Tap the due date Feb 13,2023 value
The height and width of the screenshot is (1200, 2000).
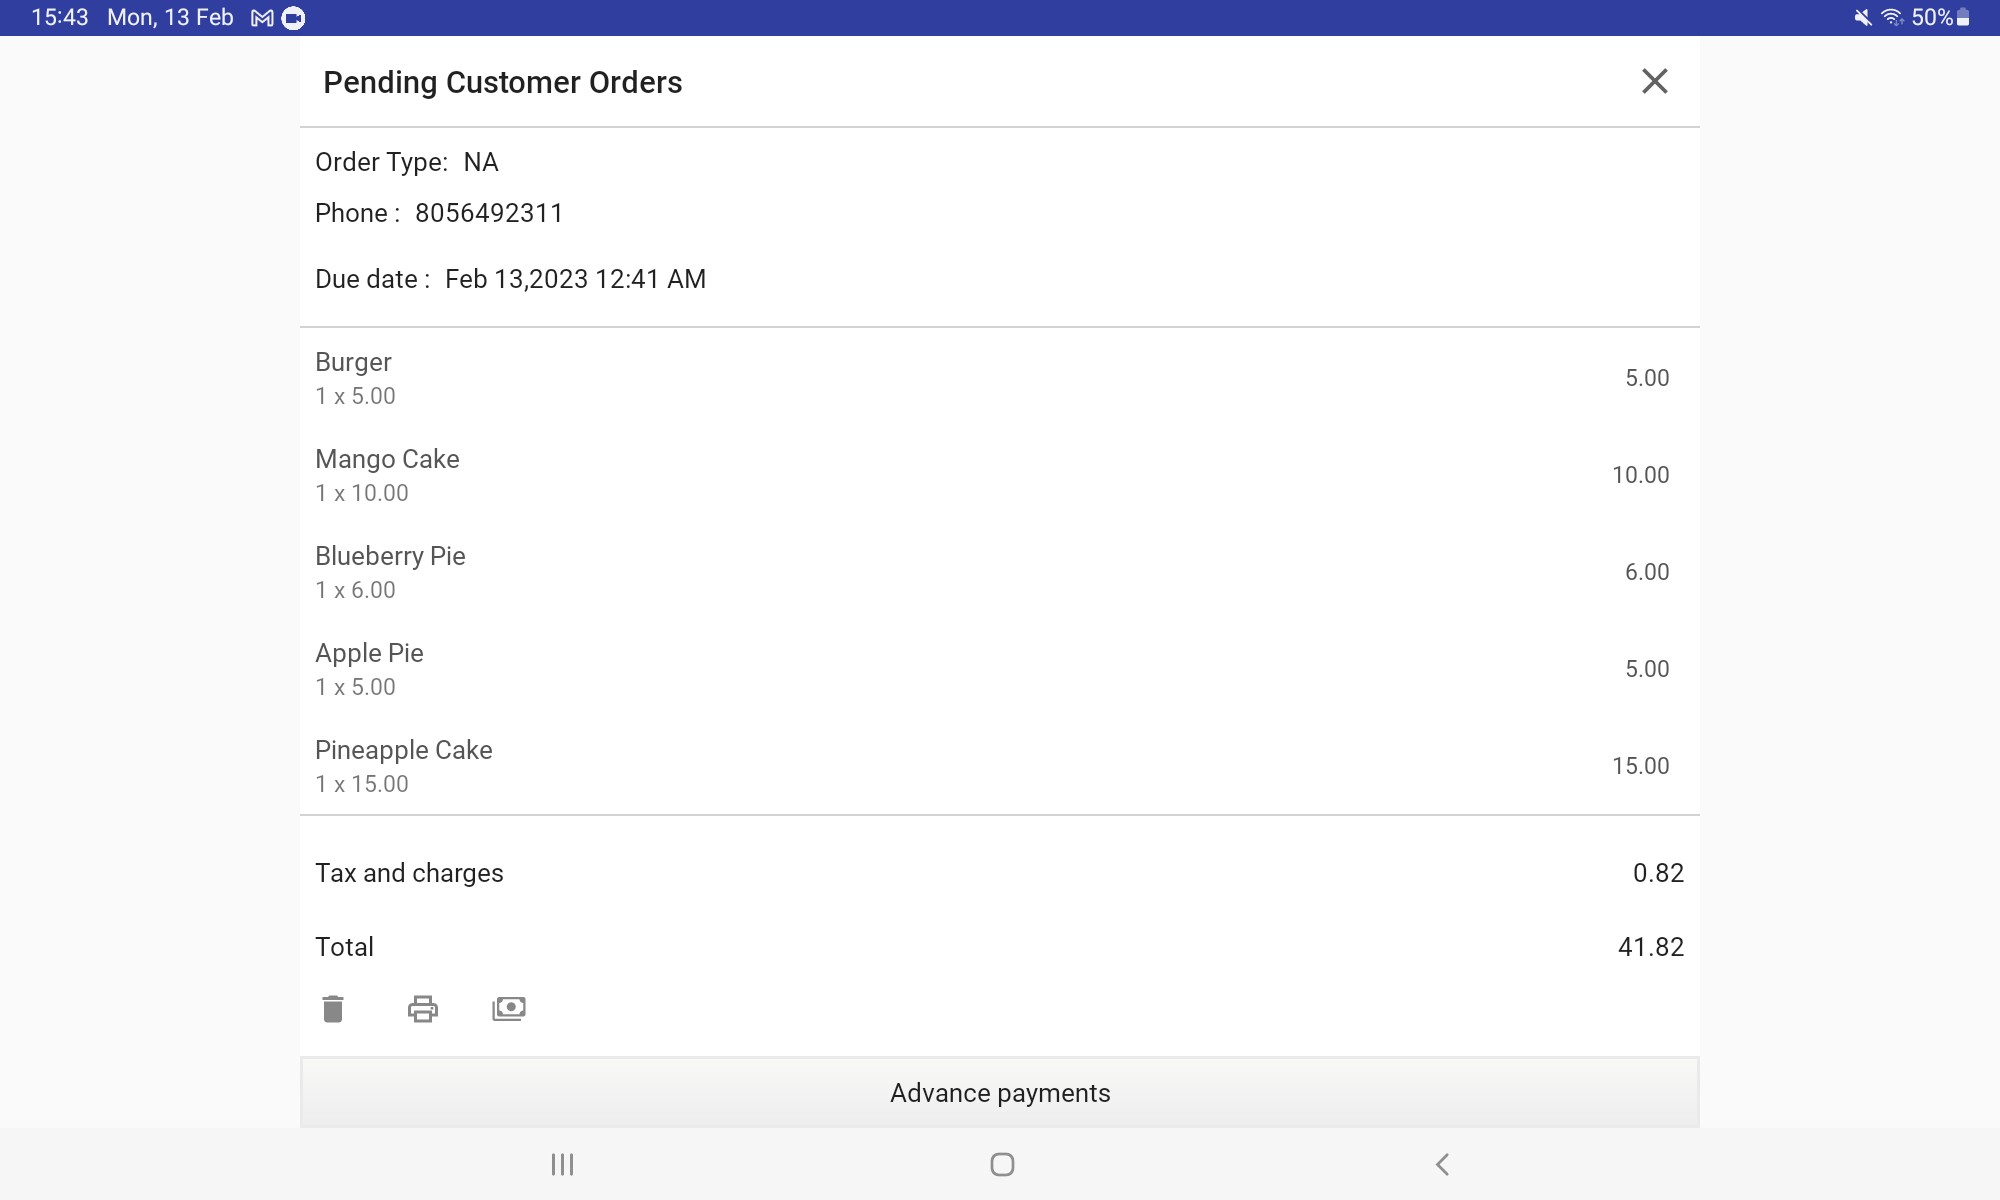tap(575, 279)
